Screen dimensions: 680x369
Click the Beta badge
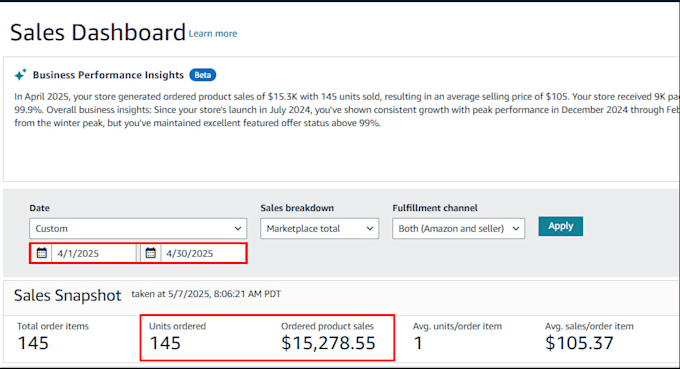203,75
